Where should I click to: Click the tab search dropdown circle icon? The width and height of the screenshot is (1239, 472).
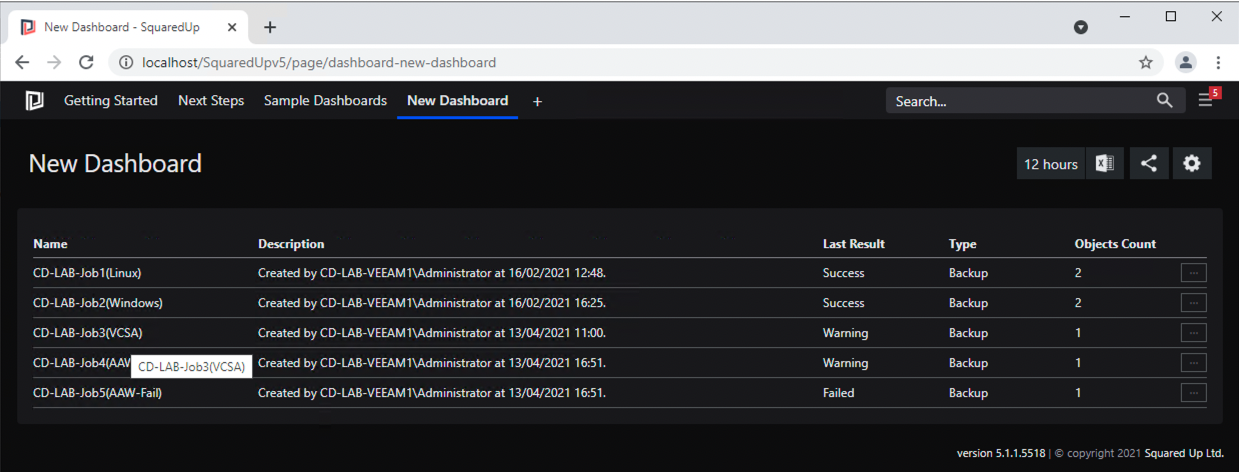point(1081,27)
